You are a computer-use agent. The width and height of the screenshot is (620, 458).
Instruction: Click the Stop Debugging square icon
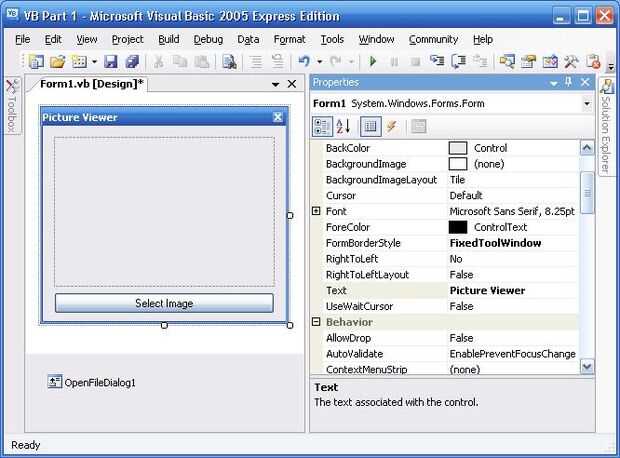416,62
